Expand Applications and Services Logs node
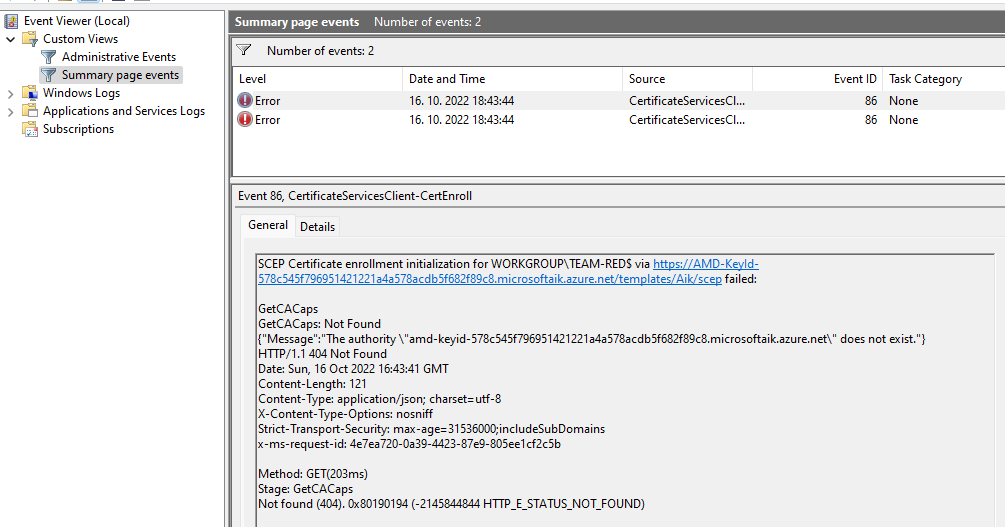This screenshot has width=1005, height=527. point(10,112)
